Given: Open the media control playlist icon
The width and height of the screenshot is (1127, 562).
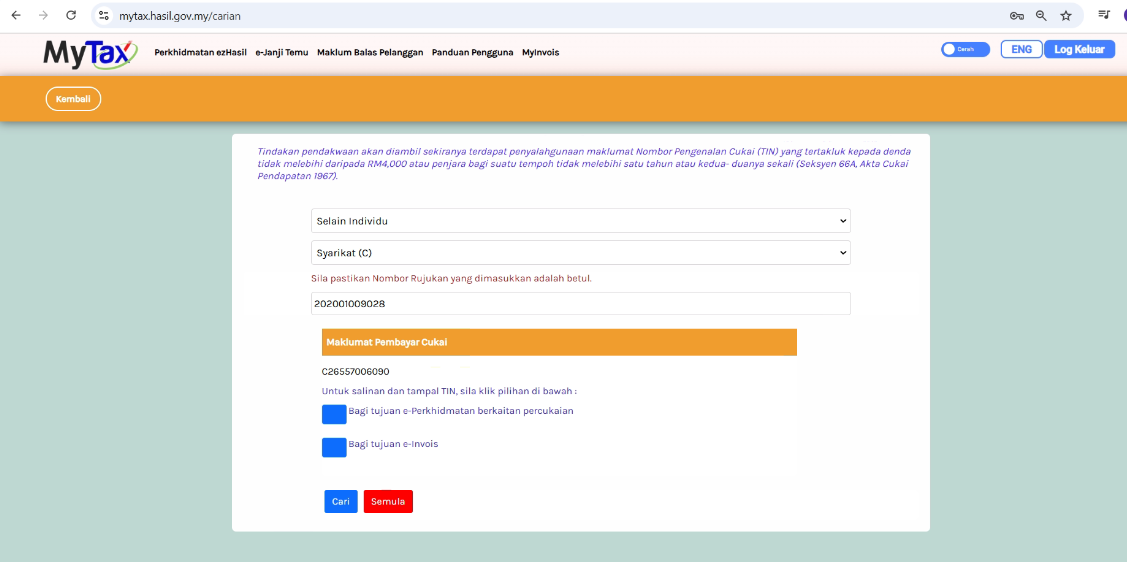Looking at the screenshot, I should coord(1104,16).
